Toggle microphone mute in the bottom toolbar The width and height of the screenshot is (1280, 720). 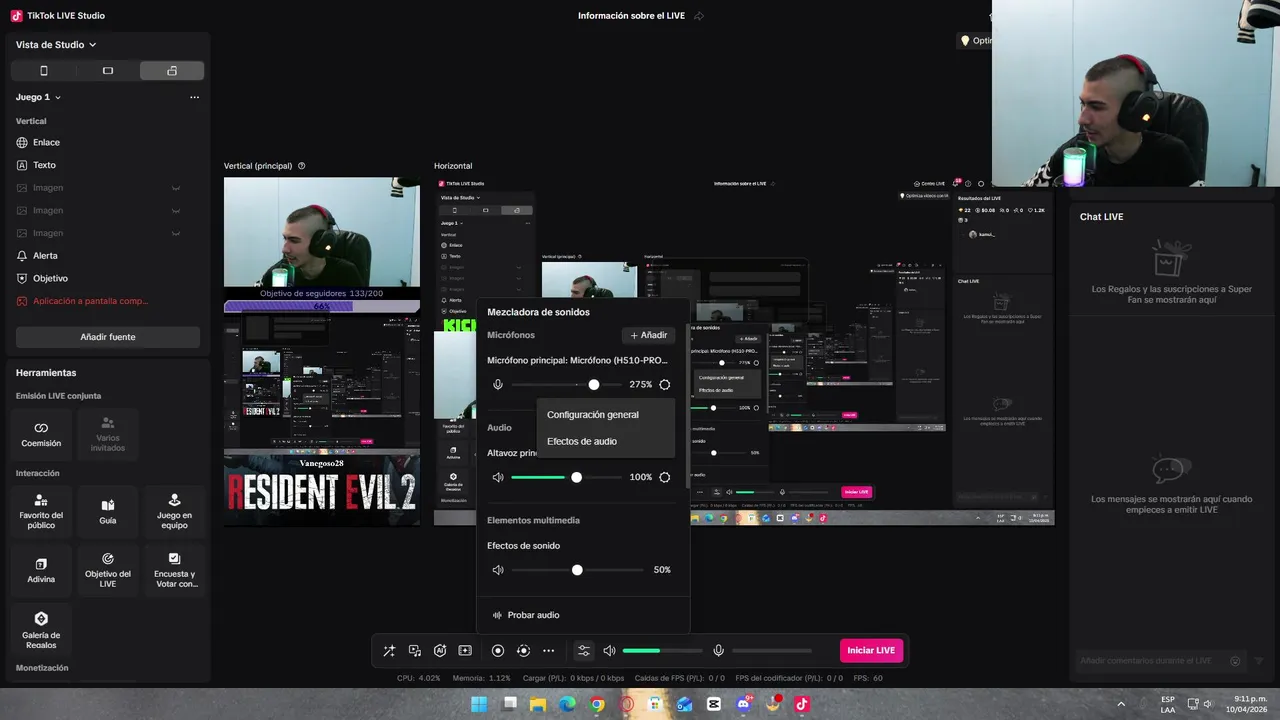[718, 651]
